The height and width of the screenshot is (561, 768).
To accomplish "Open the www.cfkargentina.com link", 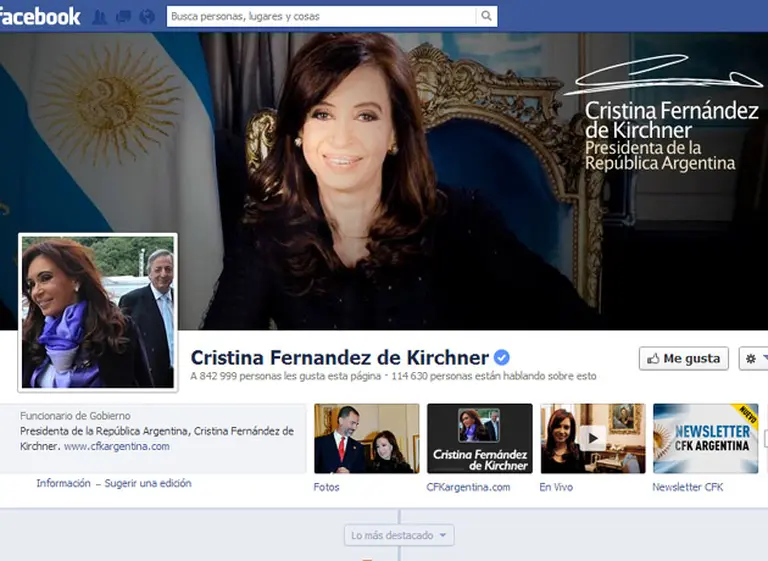I will point(117,446).
